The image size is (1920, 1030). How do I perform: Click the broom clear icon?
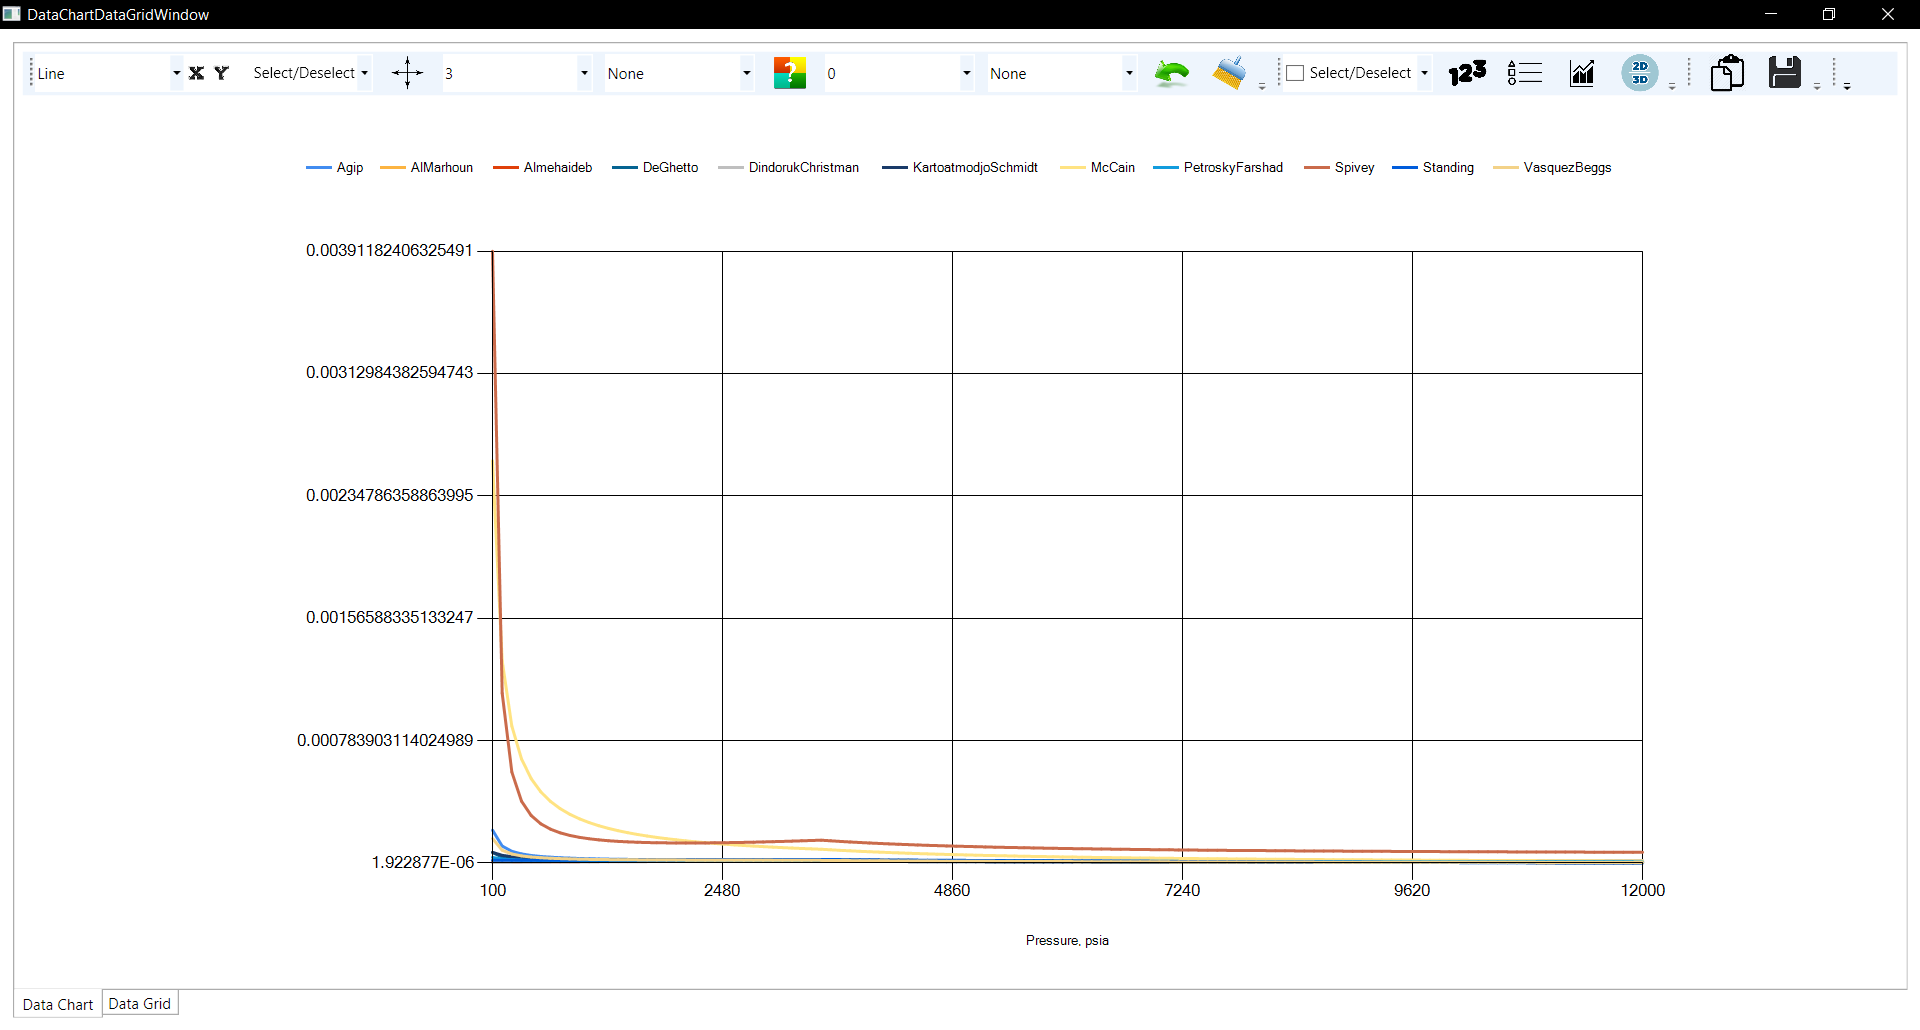[1229, 73]
